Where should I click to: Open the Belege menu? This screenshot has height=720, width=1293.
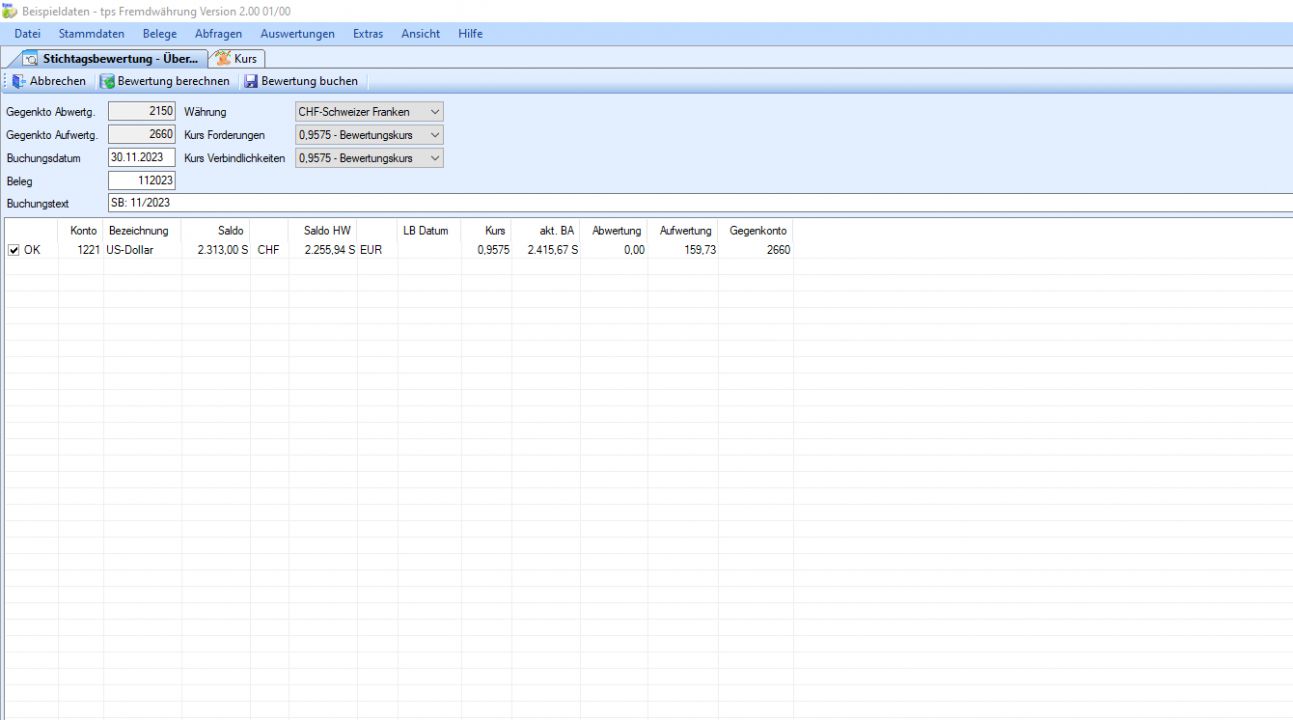coord(160,34)
